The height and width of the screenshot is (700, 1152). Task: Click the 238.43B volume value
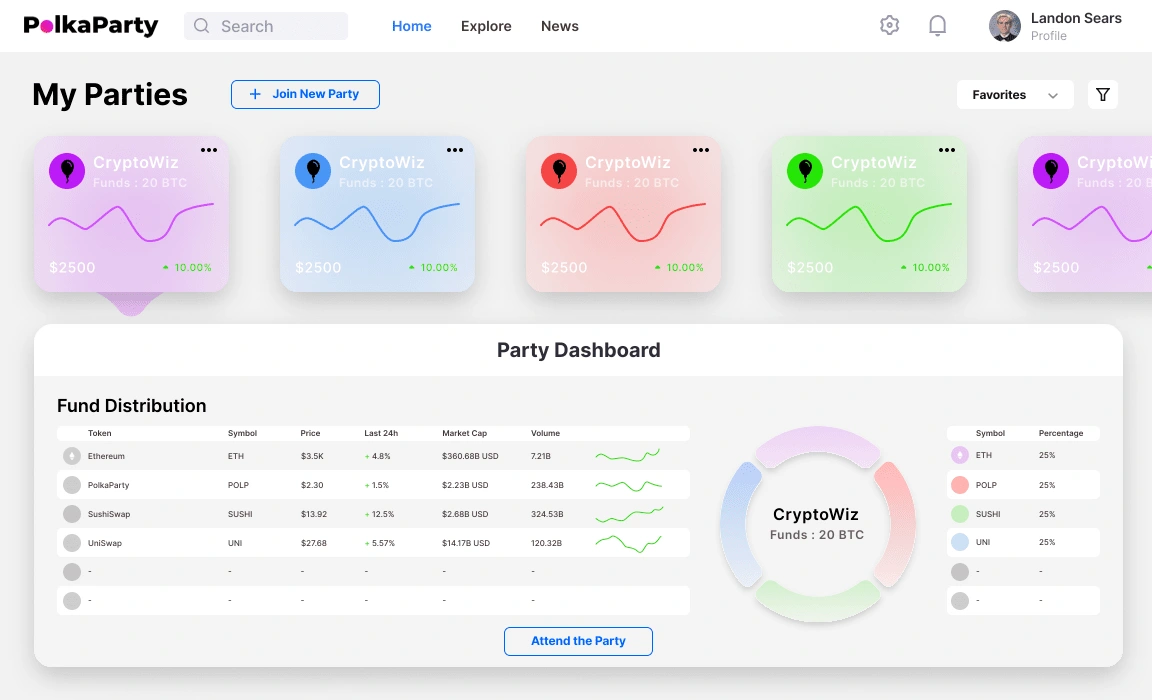pos(547,486)
